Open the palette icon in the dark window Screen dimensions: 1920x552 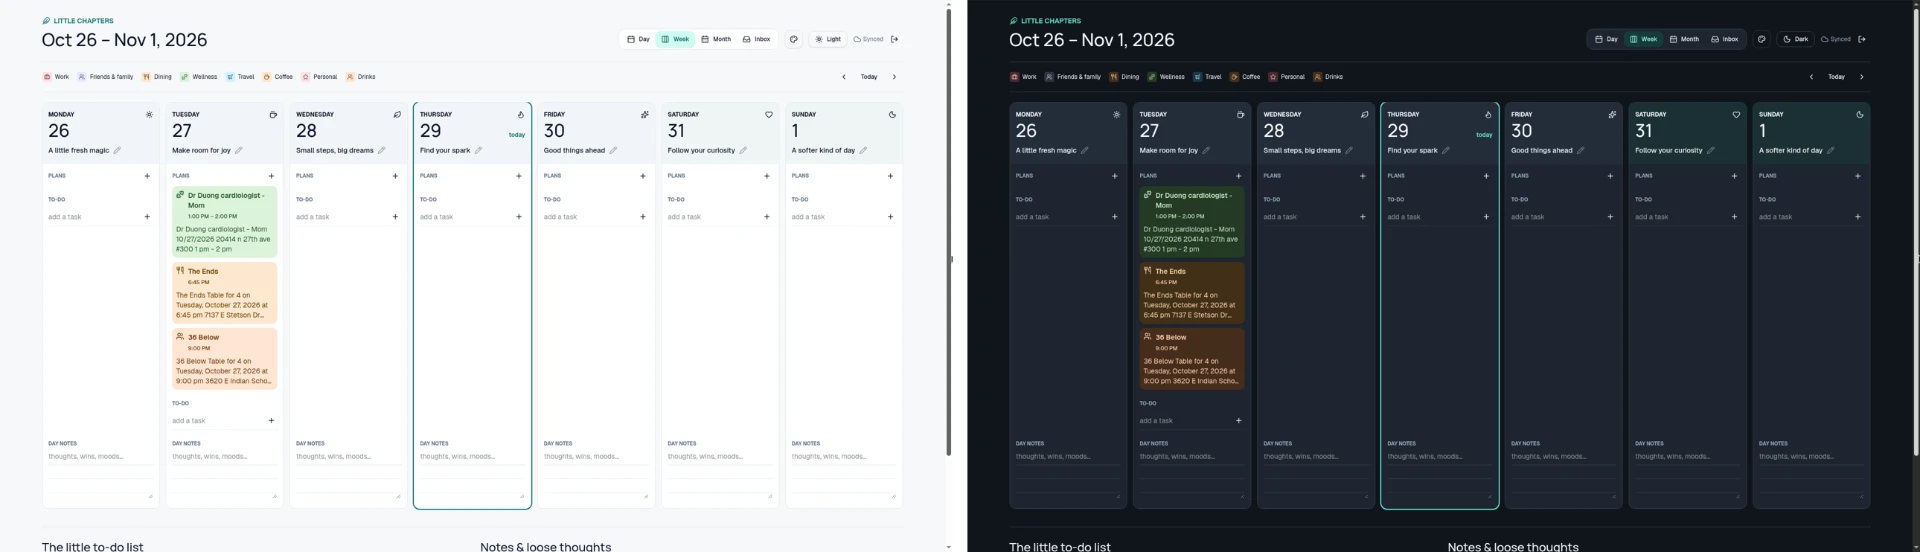1761,39
